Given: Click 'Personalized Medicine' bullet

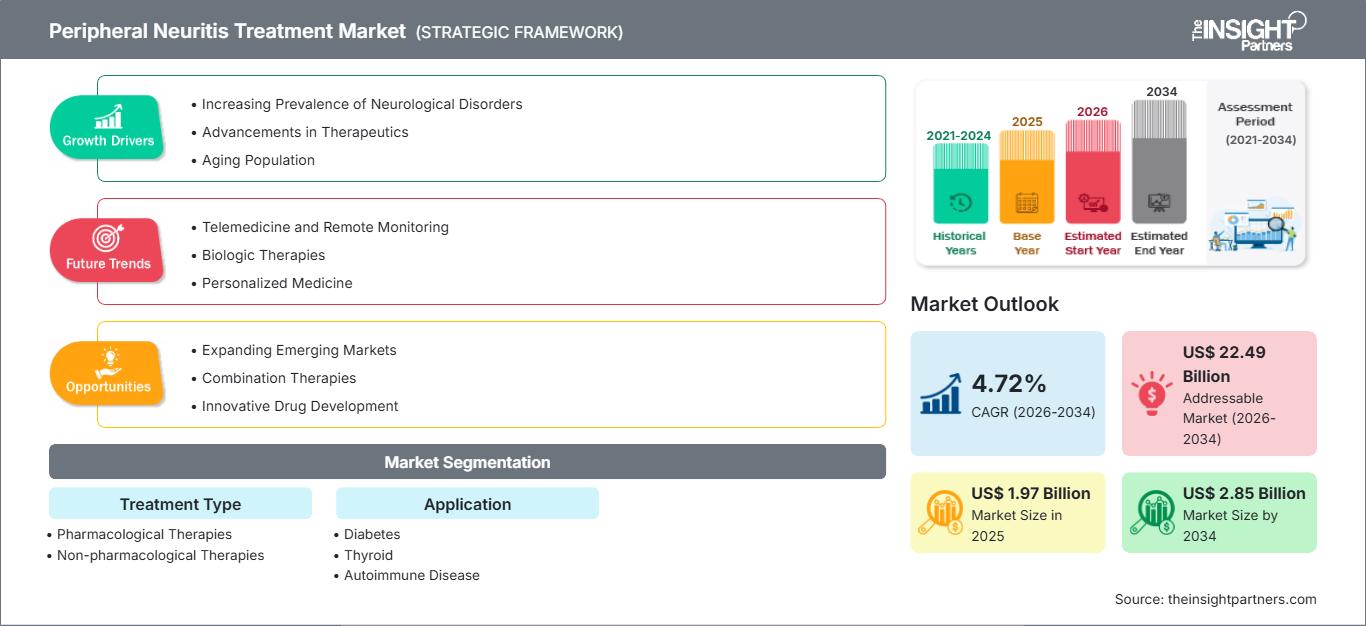Looking at the screenshot, I should click(x=277, y=283).
